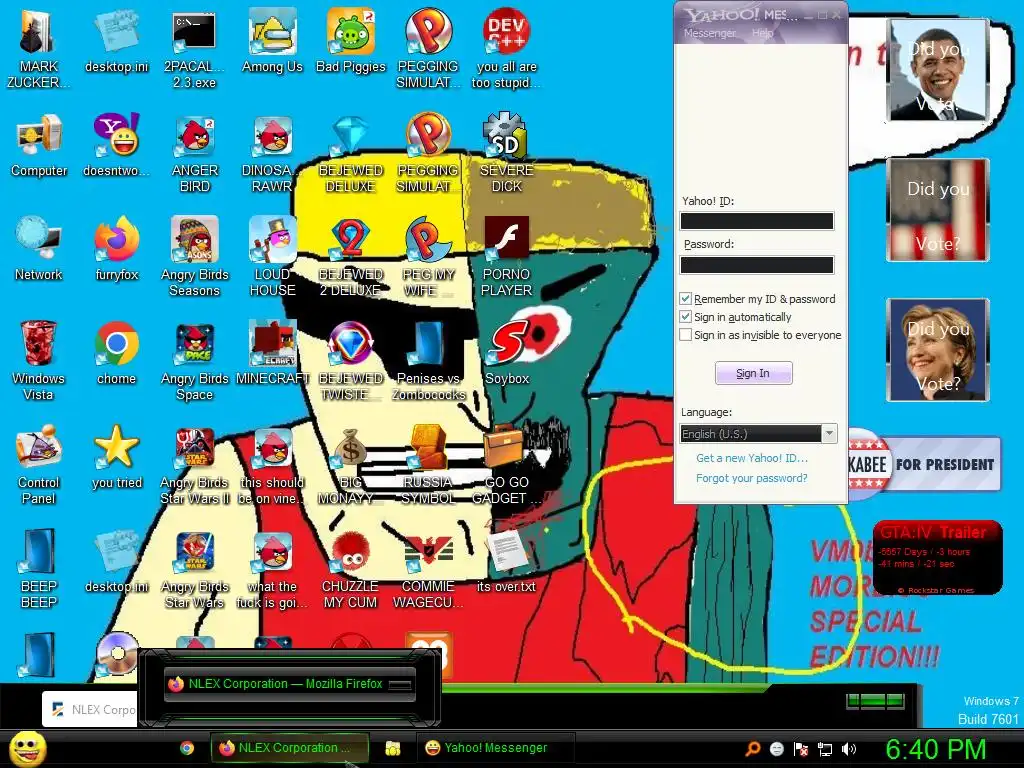1024x768 pixels.
Task: Click the 6:40 PM taskbar clock
Action: click(936, 750)
